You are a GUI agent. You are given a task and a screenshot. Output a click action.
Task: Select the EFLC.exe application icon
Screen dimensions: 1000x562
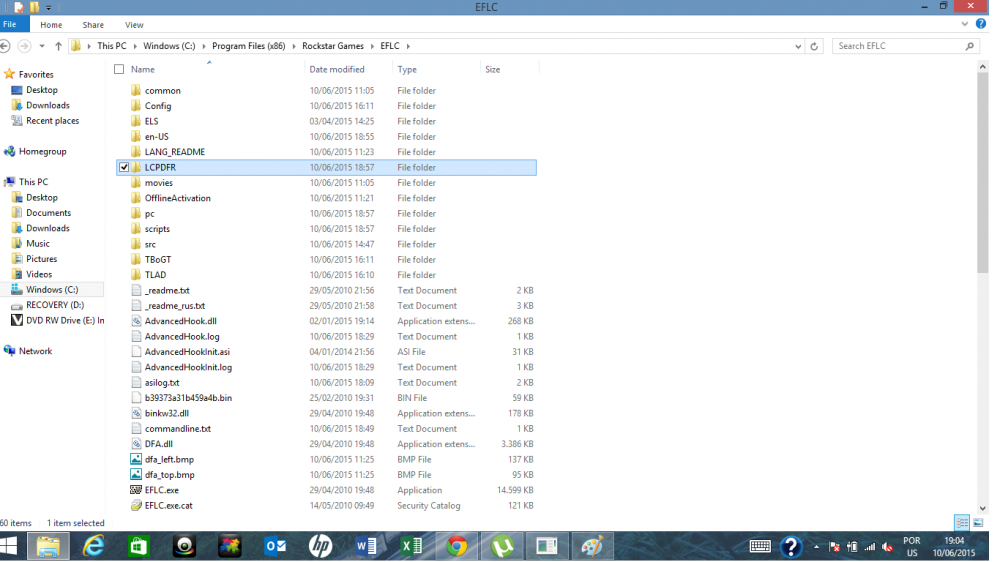click(136, 490)
